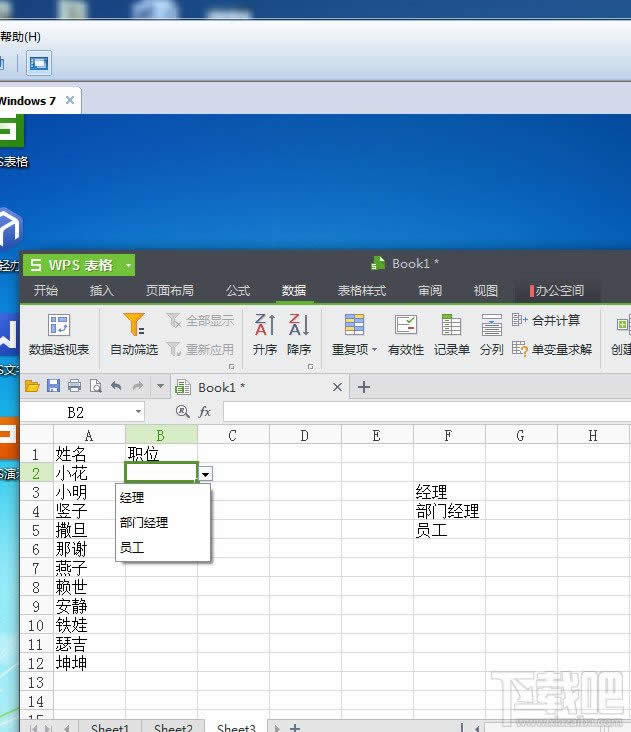
Task: Select the Windows 7 VM tab
Action: point(28,100)
